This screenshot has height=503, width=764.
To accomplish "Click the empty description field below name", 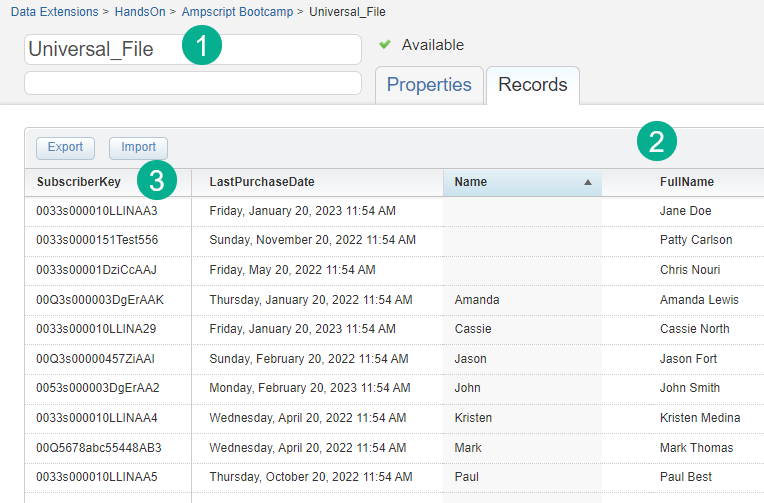I will coord(192,83).
